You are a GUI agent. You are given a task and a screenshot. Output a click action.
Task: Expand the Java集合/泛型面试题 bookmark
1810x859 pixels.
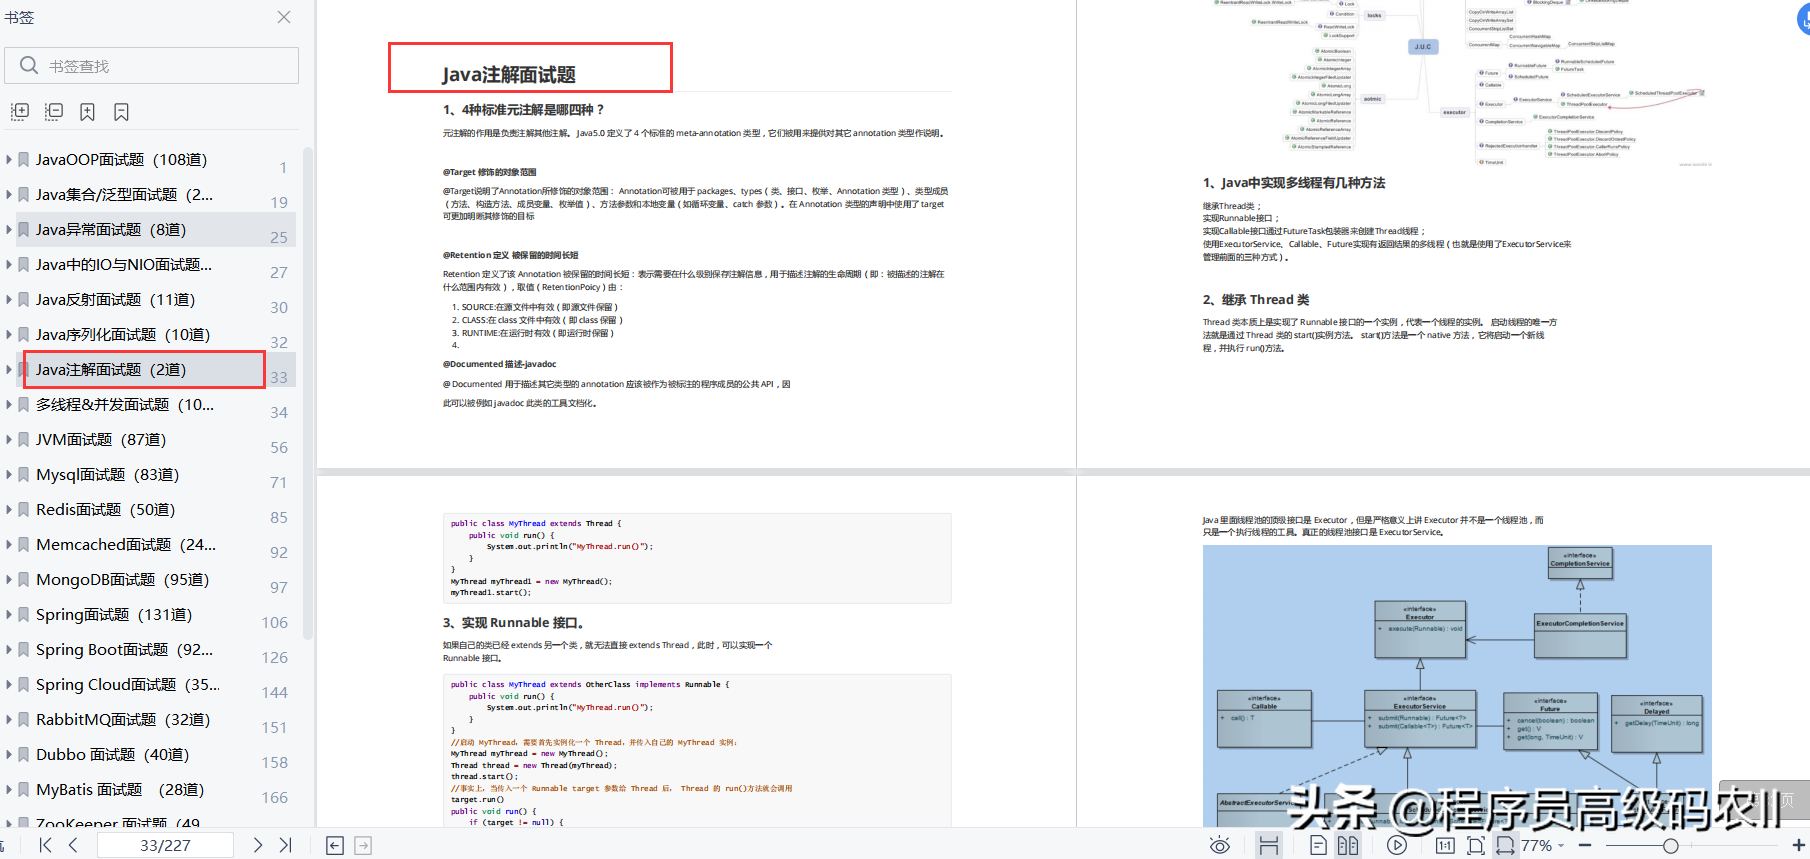click(9, 194)
